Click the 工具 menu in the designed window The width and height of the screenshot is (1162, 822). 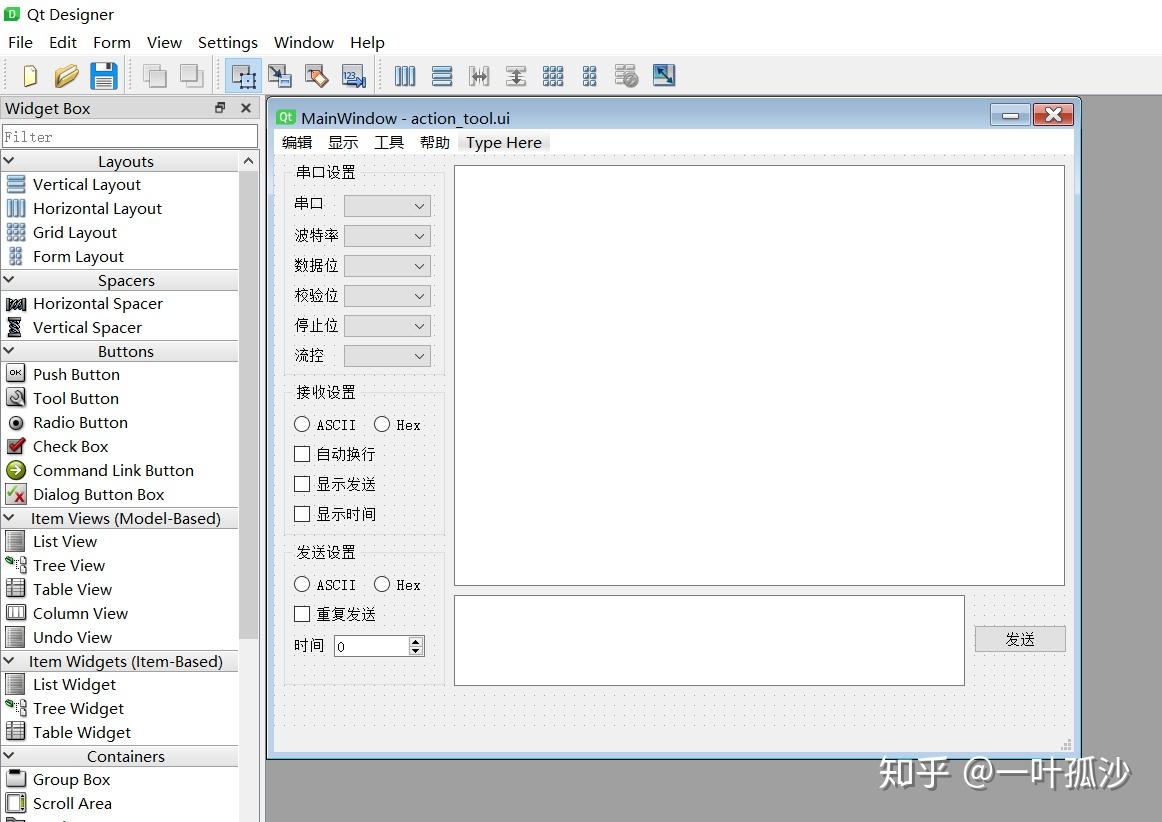tap(389, 142)
